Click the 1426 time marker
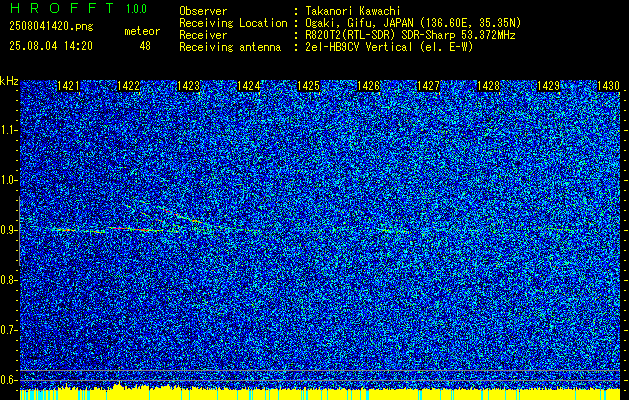629x400 pixels. coord(369,85)
